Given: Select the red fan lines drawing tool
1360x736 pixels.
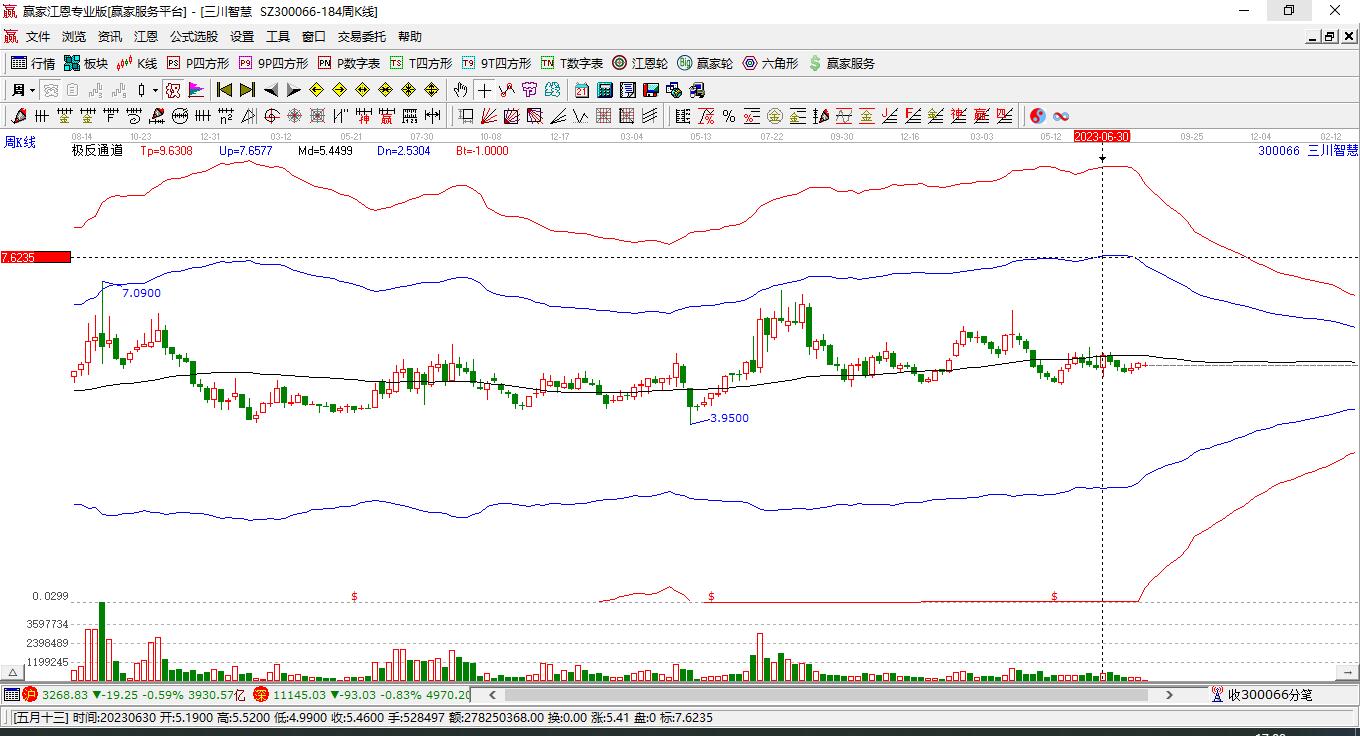Looking at the screenshot, I should [489, 116].
